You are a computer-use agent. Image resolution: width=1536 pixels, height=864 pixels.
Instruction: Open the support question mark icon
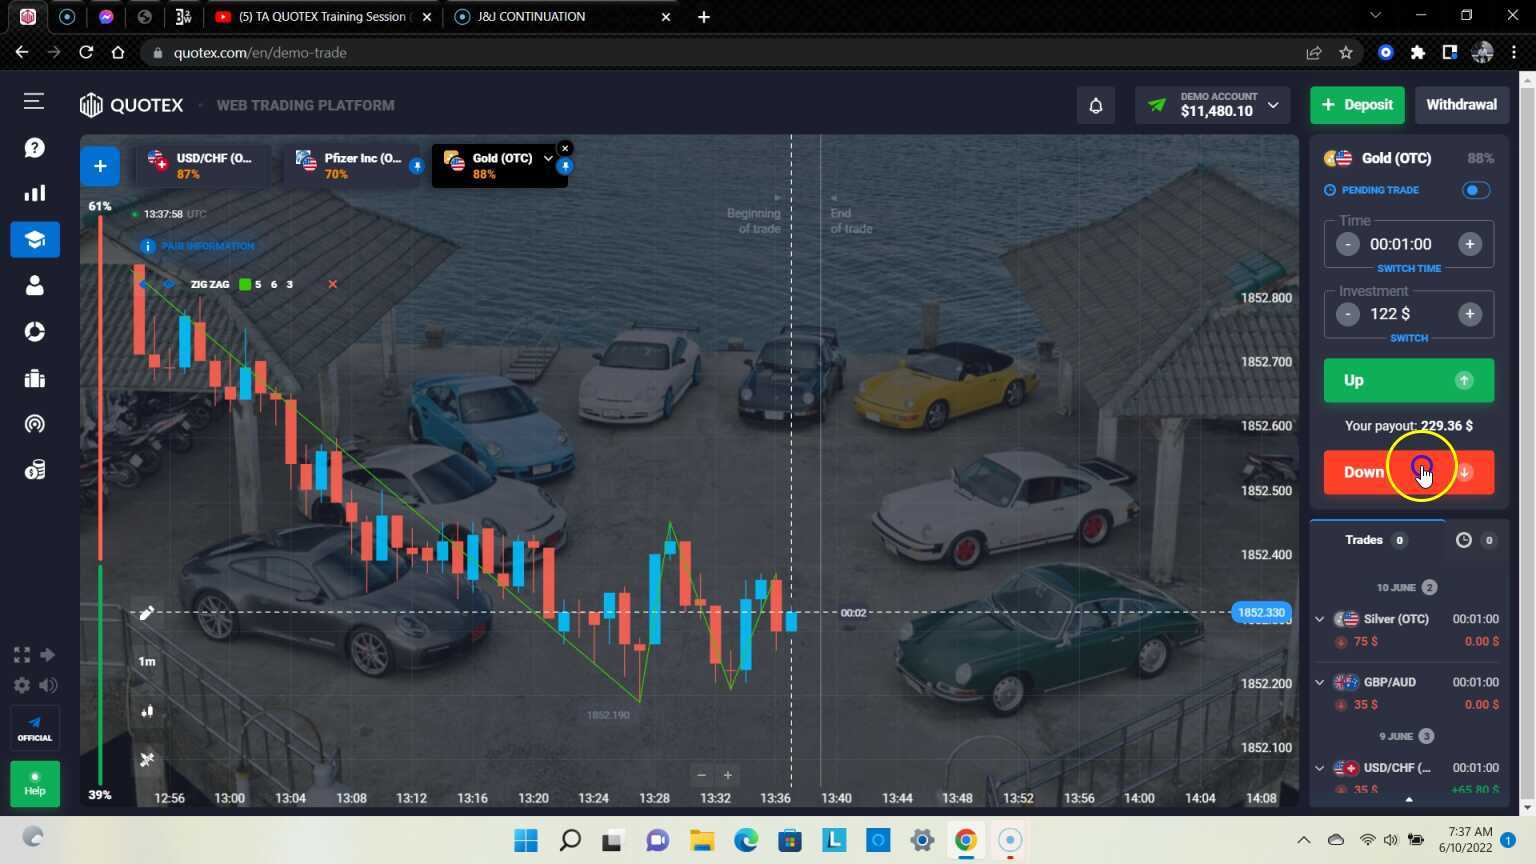[x=35, y=148]
